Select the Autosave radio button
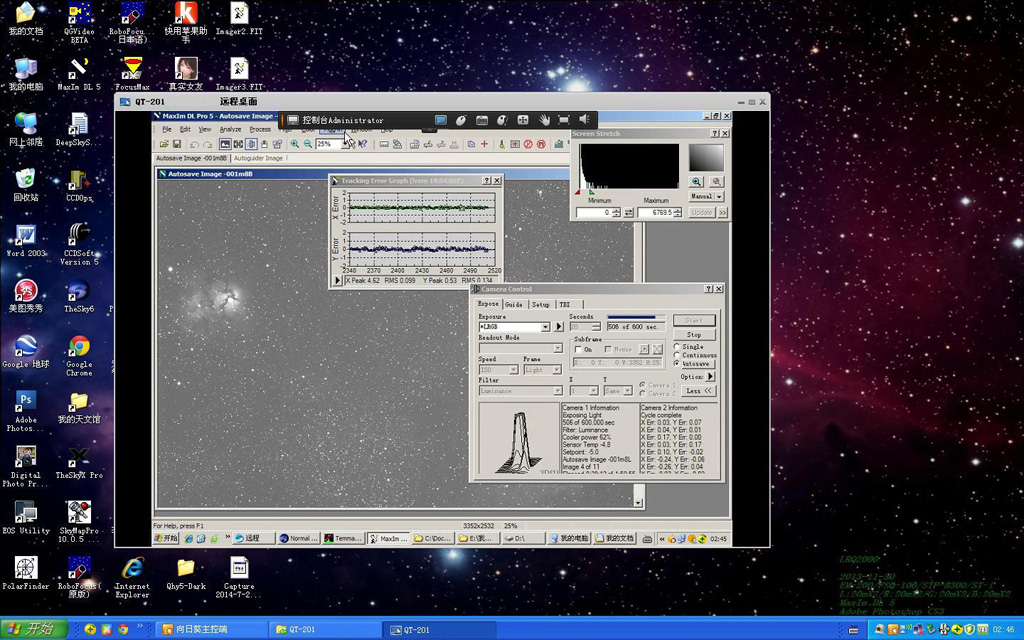Image resolution: width=1024 pixels, height=640 pixels. pos(677,364)
